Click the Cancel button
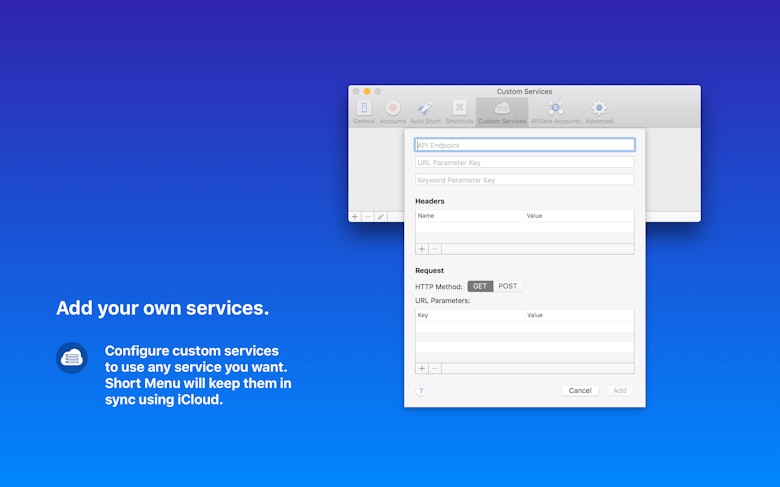 click(580, 390)
